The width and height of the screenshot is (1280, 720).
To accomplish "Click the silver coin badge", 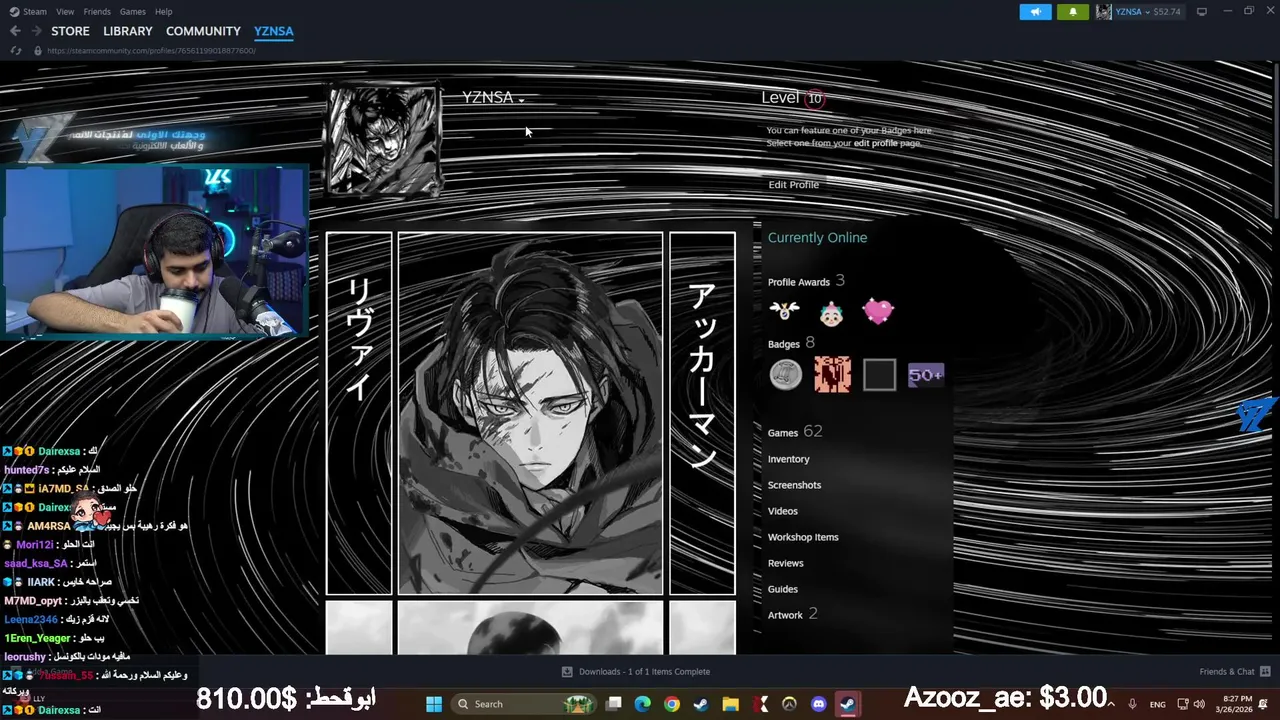I will click(786, 375).
